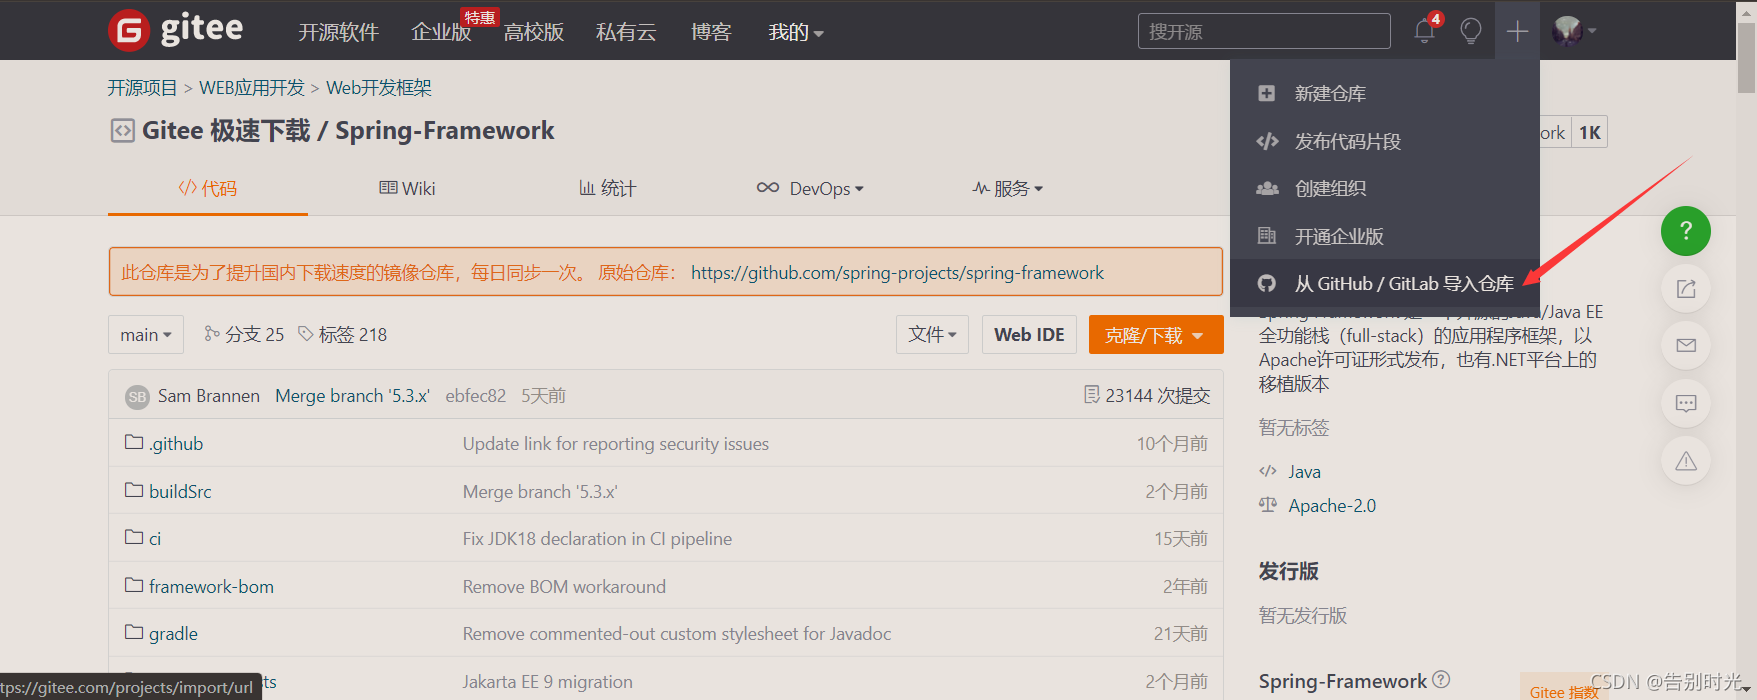Click 开源项目 breadcrumb link

click(x=142, y=88)
